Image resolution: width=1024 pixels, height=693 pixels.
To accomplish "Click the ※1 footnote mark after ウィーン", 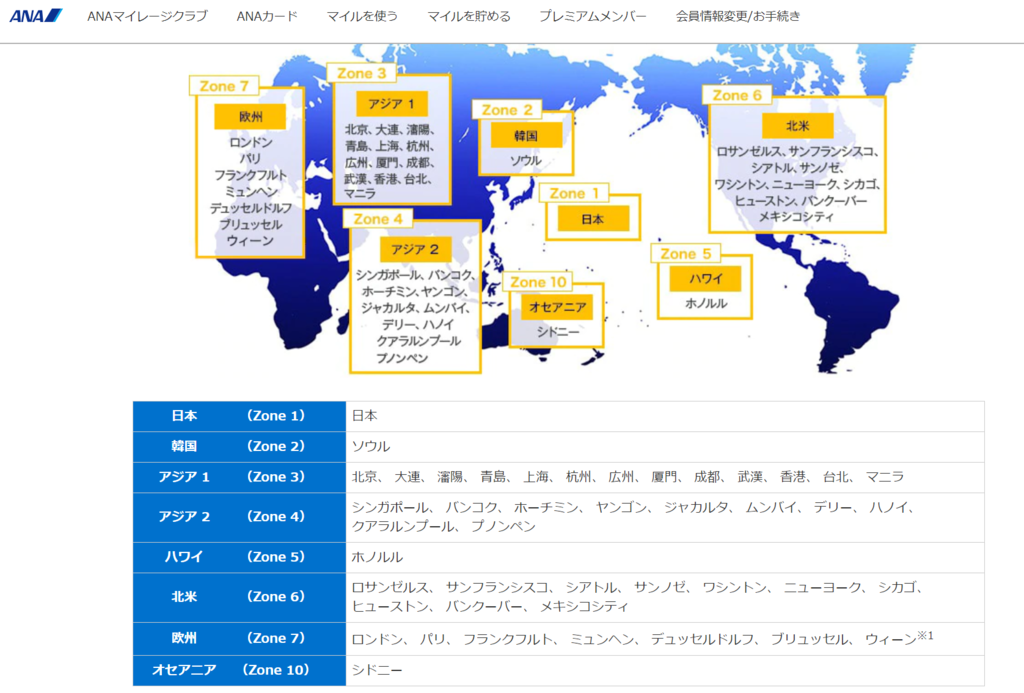I will (925, 635).
